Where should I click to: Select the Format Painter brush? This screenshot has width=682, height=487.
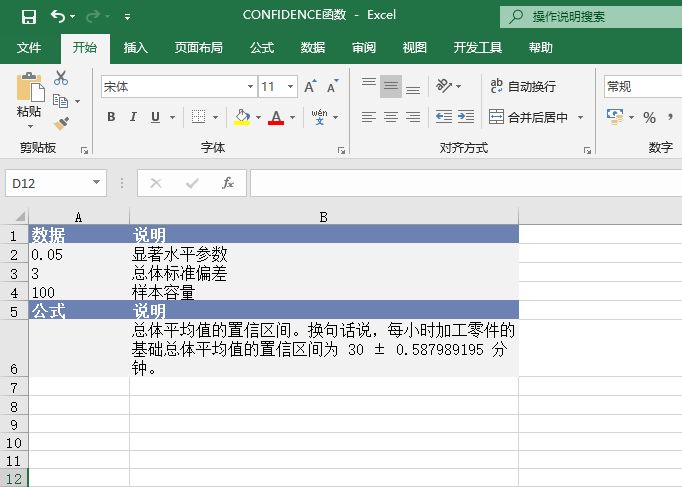pyautogui.click(x=61, y=124)
